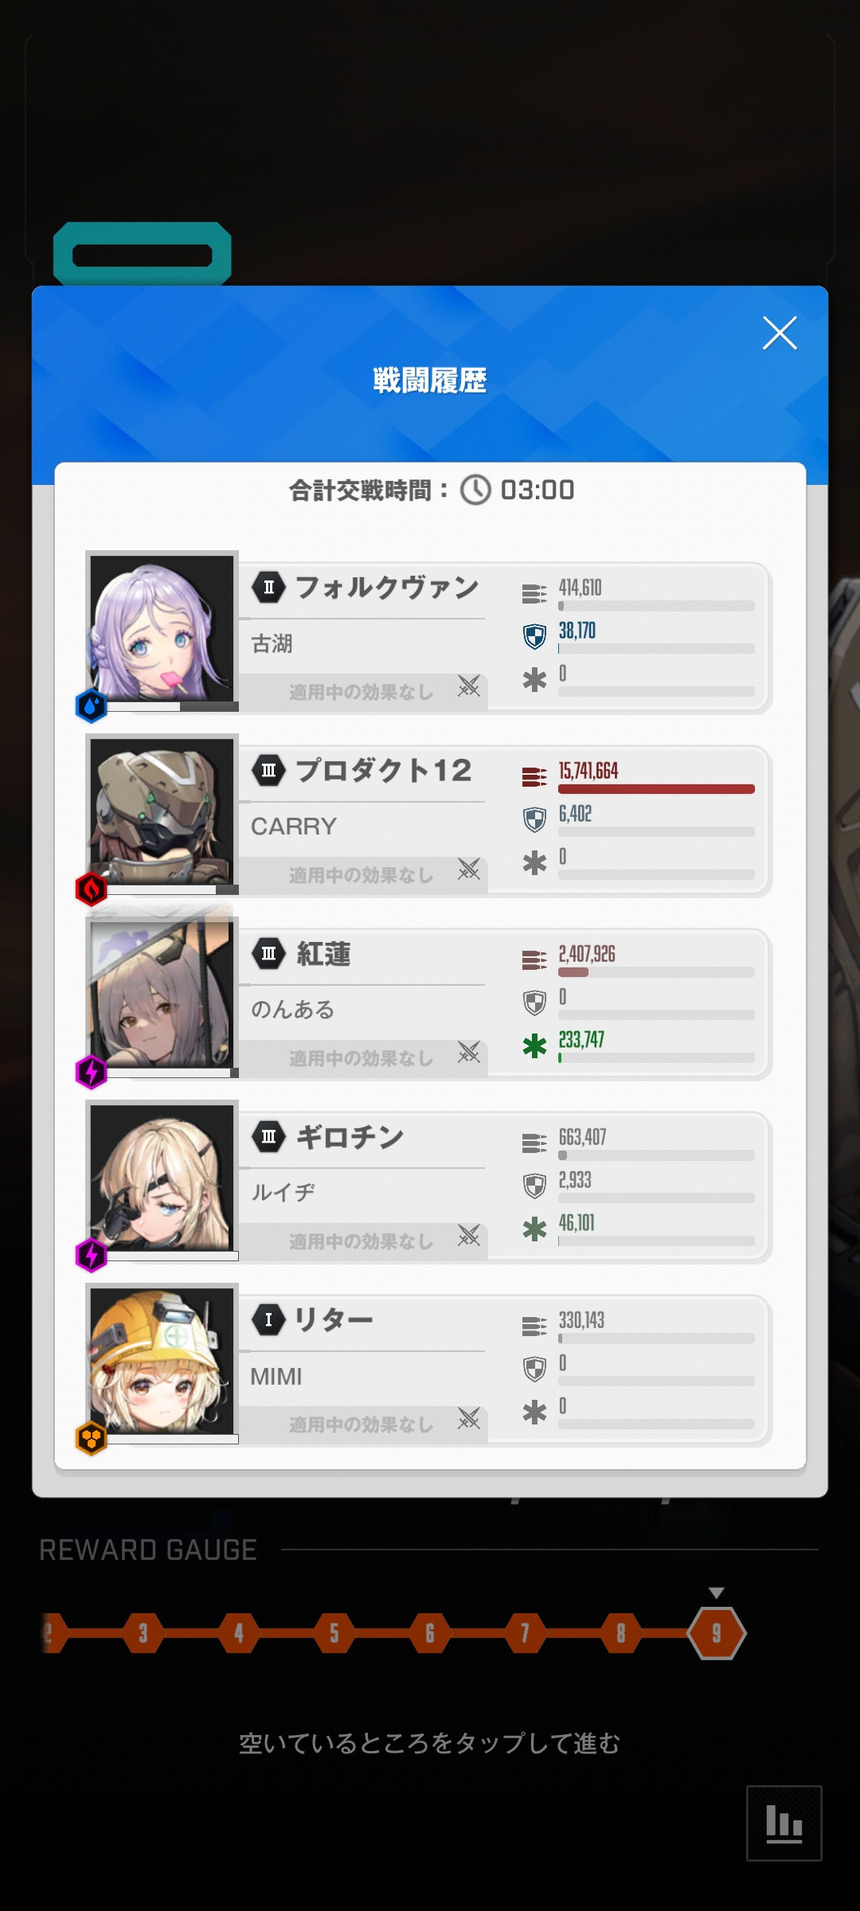Image resolution: width=860 pixels, height=1911 pixels.
Task: Close the 戦闘履歴 battle history popup
Action: [x=779, y=333]
